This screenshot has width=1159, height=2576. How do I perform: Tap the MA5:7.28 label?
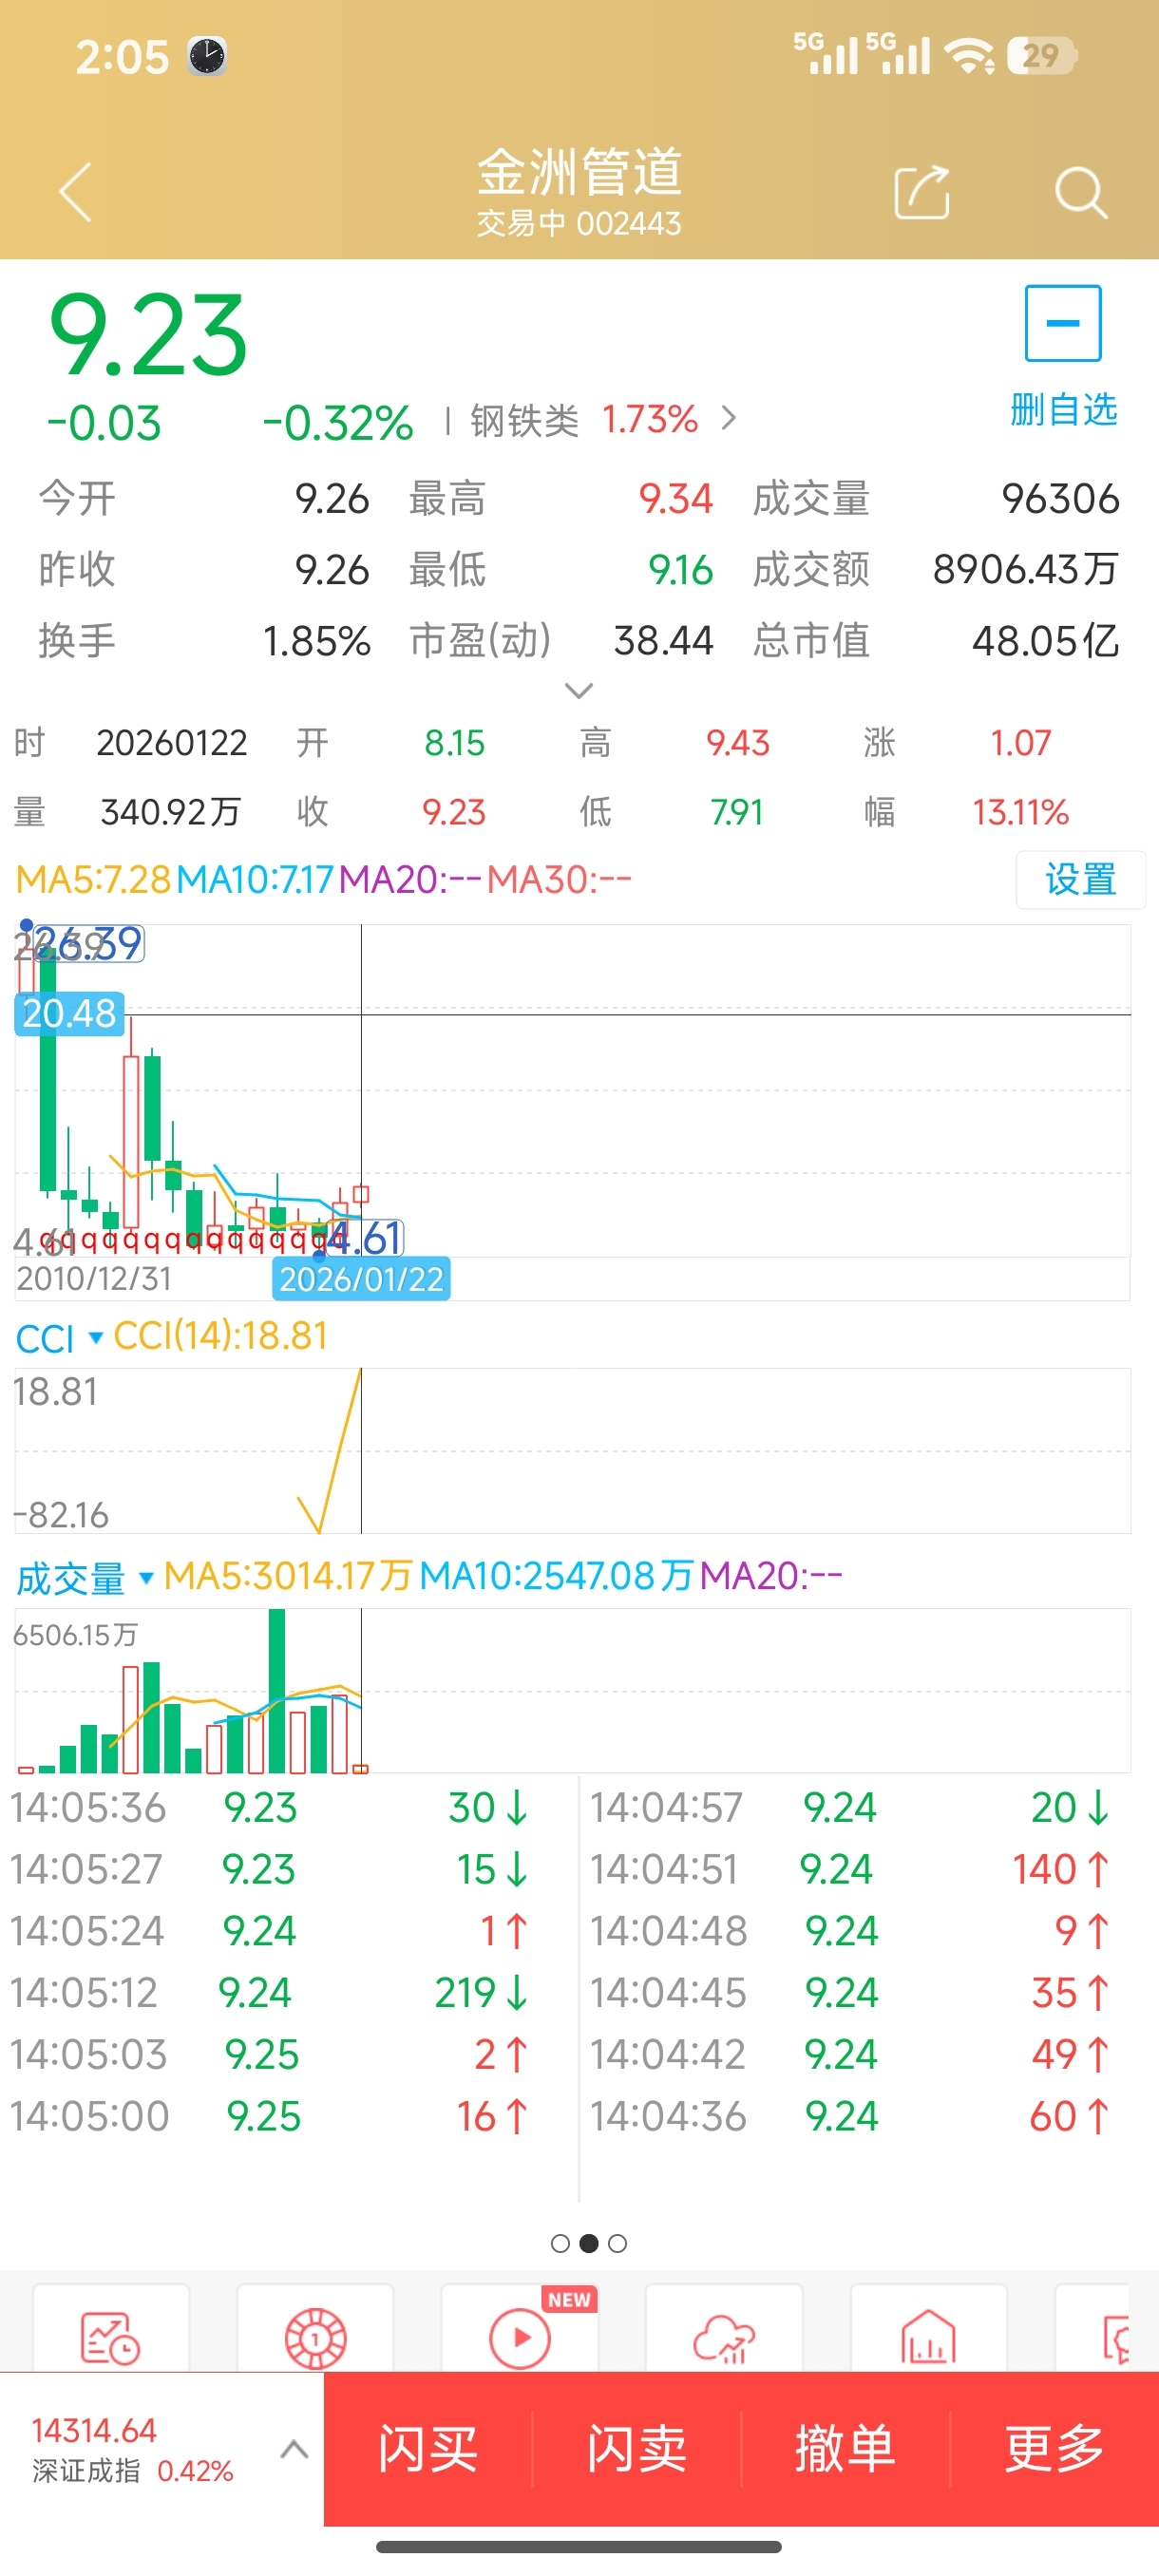point(94,879)
